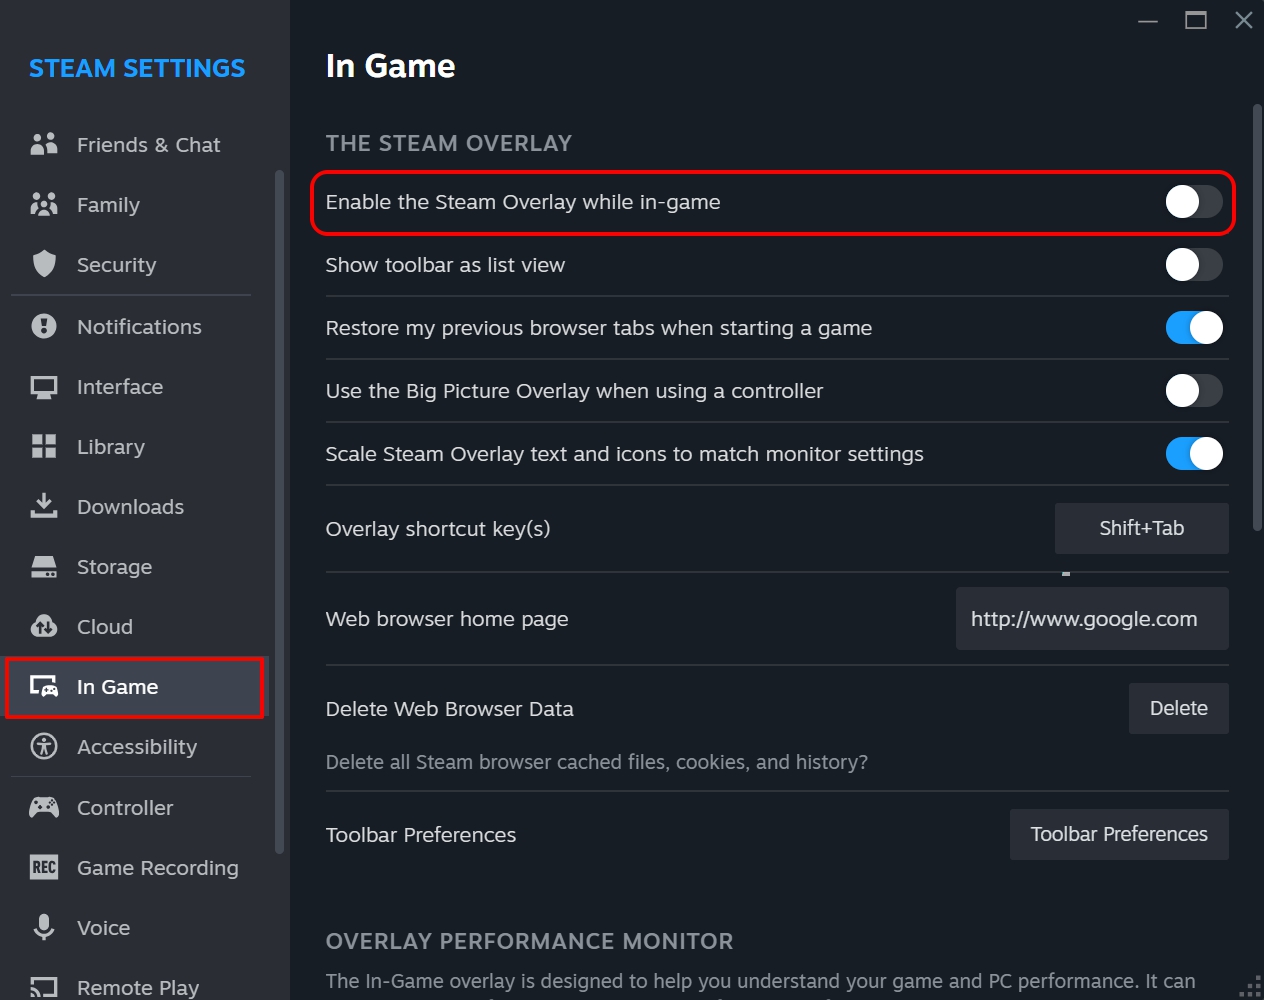Open Remote Play settings

(x=137, y=986)
